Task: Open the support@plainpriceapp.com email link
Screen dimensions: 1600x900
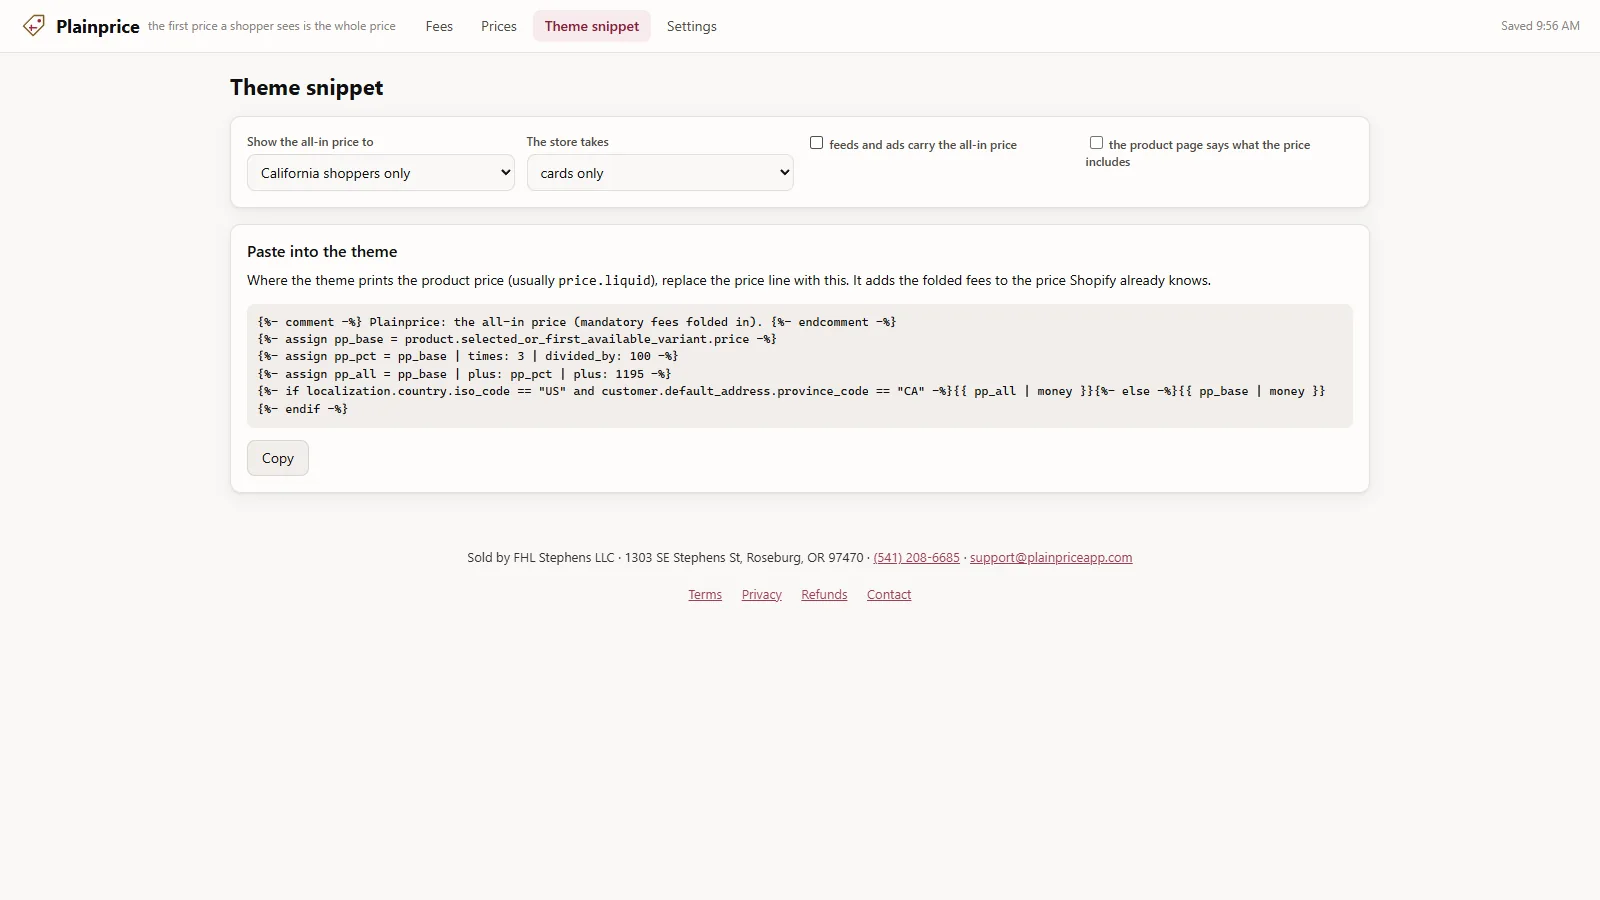Action: point(1051,558)
